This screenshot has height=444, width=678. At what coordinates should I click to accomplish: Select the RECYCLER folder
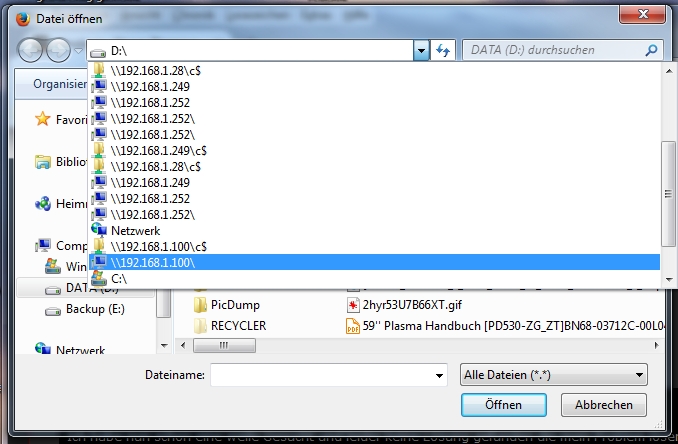click(x=230, y=326)
